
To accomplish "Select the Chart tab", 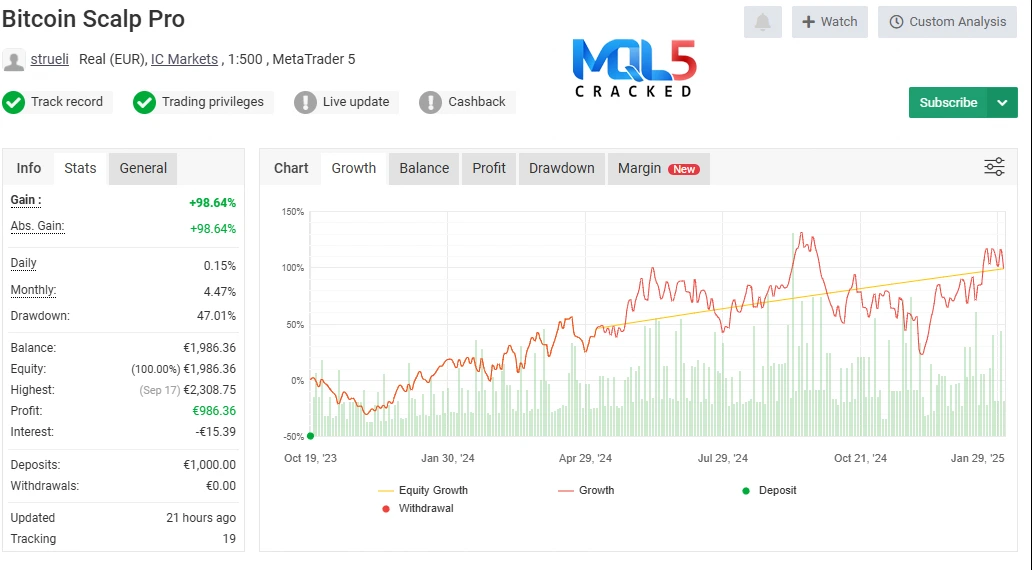I will click(x=291, y=168).
